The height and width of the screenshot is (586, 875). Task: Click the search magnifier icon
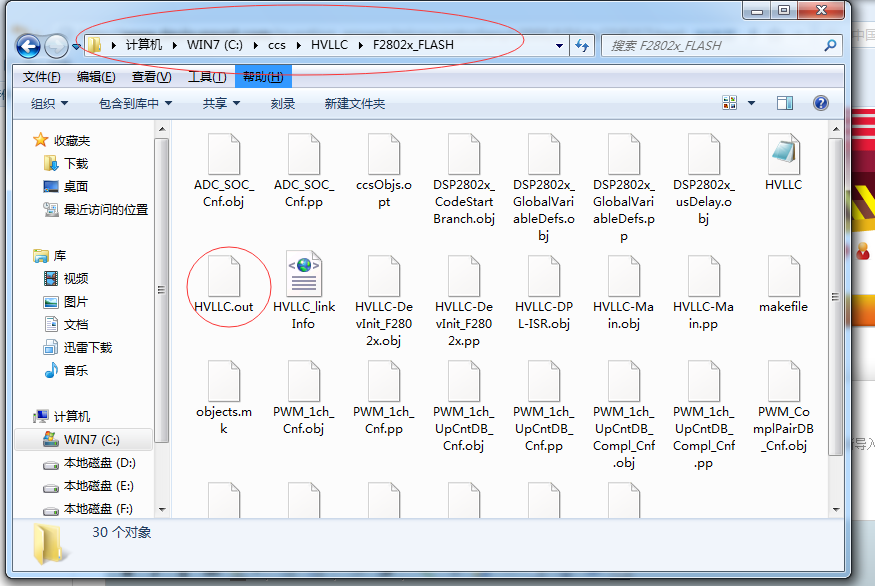click(830, 45)
